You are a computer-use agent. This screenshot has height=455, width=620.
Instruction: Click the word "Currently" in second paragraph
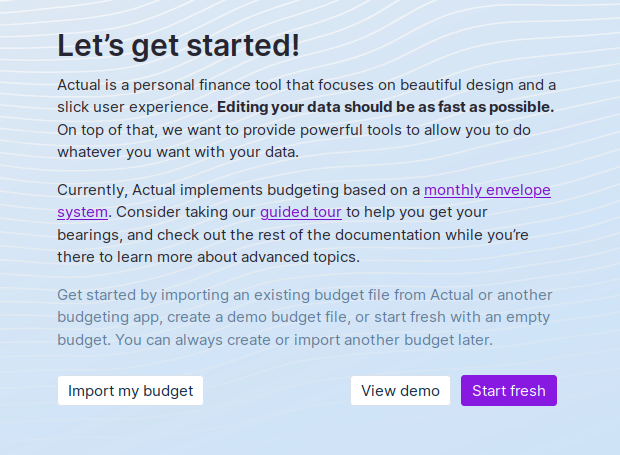[x=92, y=190]
